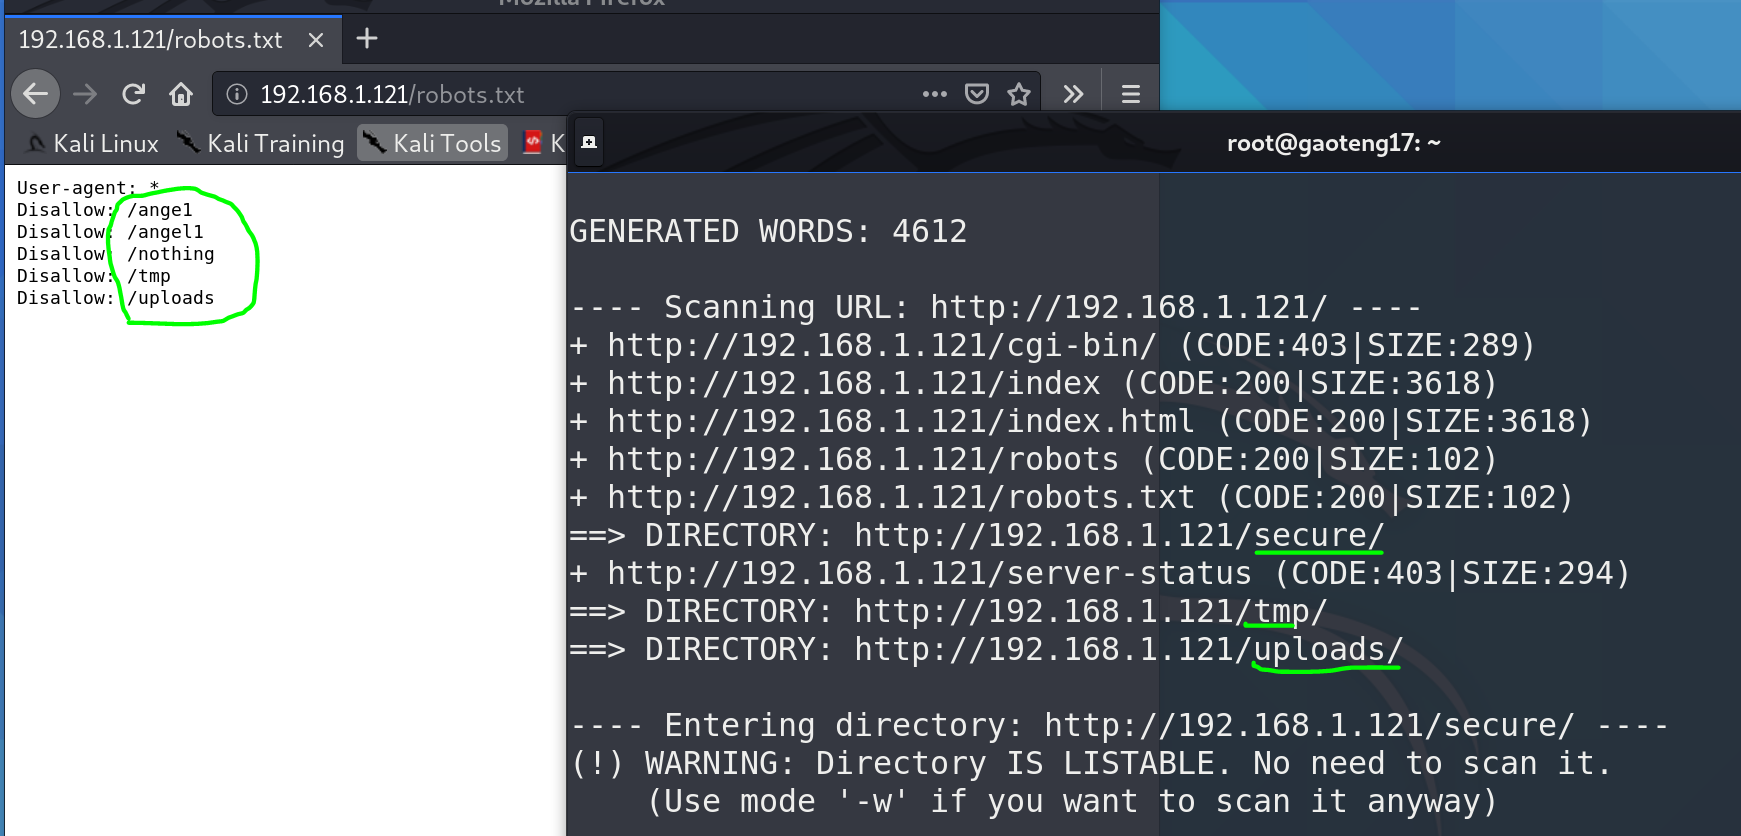Open a new browser tab
This screenshot has height=836, width=1741.
pos(367,39)
